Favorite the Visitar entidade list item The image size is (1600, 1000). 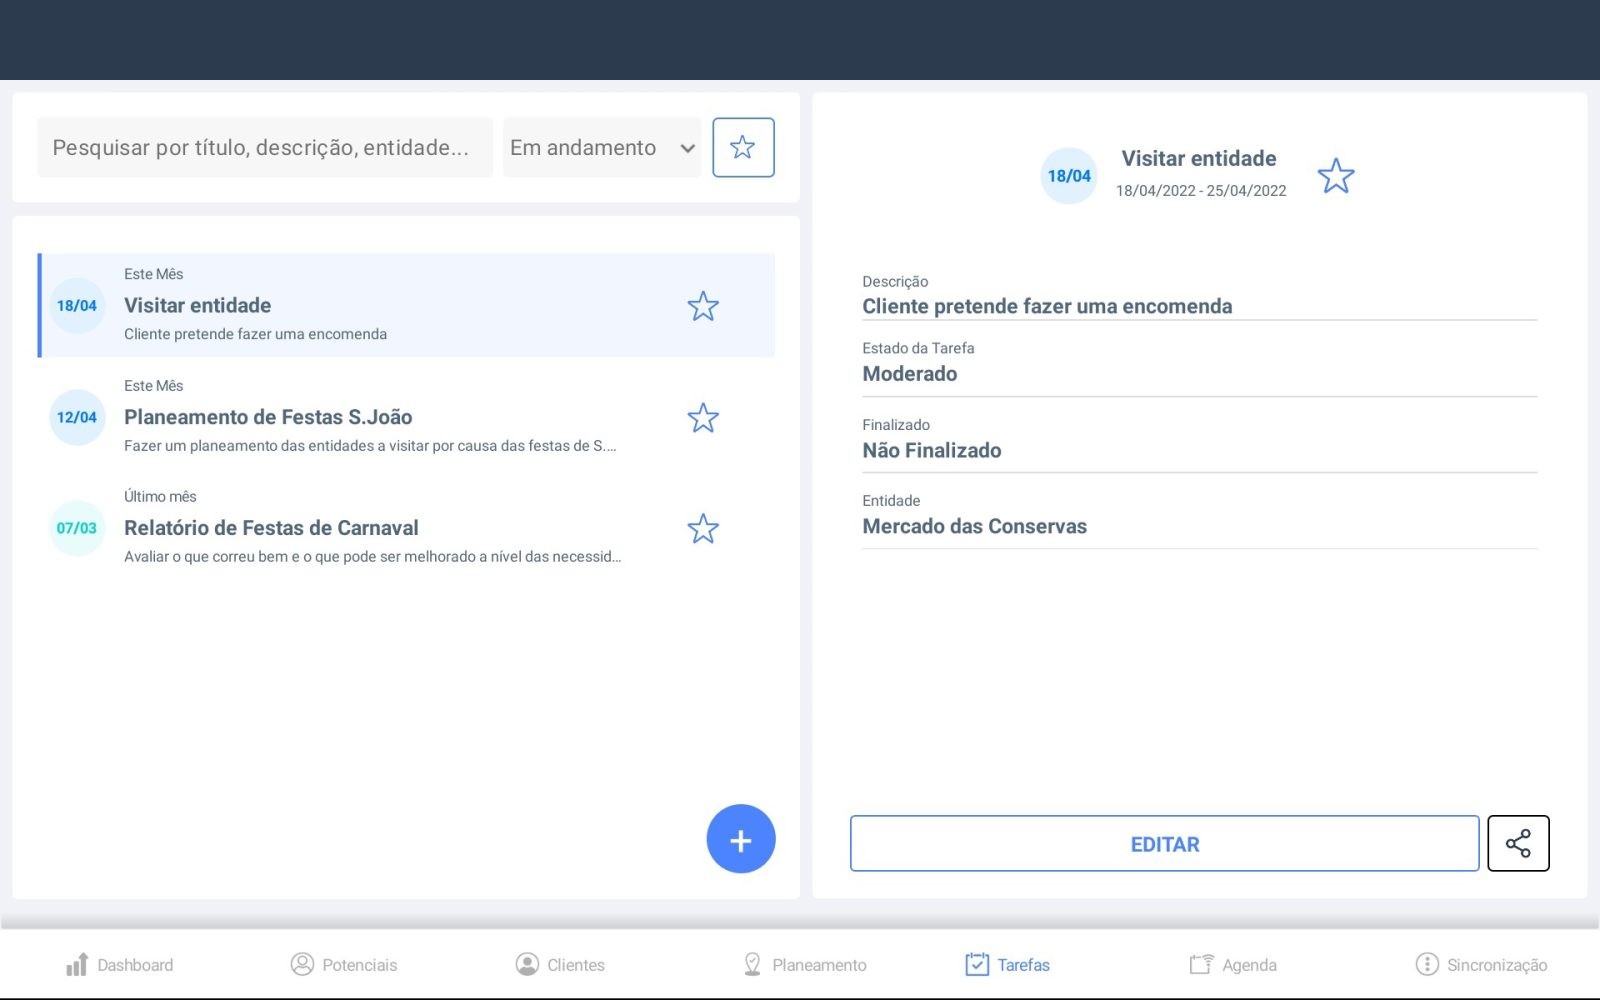[703, 306]
